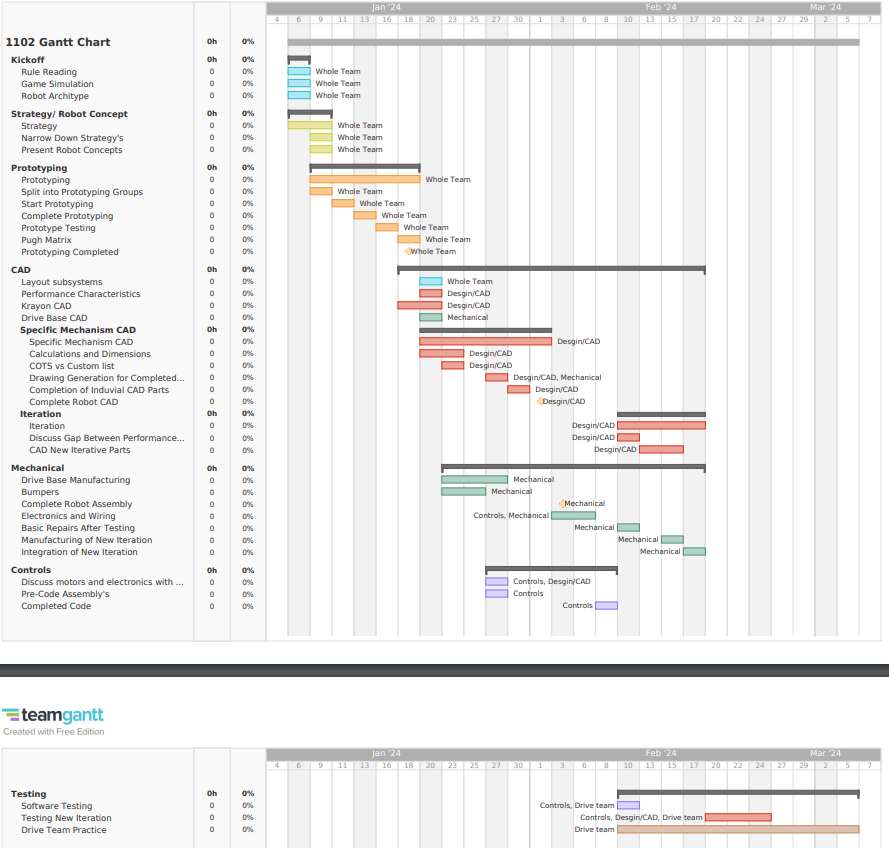Select the Drive Team Practice task bar

point(738,830)
